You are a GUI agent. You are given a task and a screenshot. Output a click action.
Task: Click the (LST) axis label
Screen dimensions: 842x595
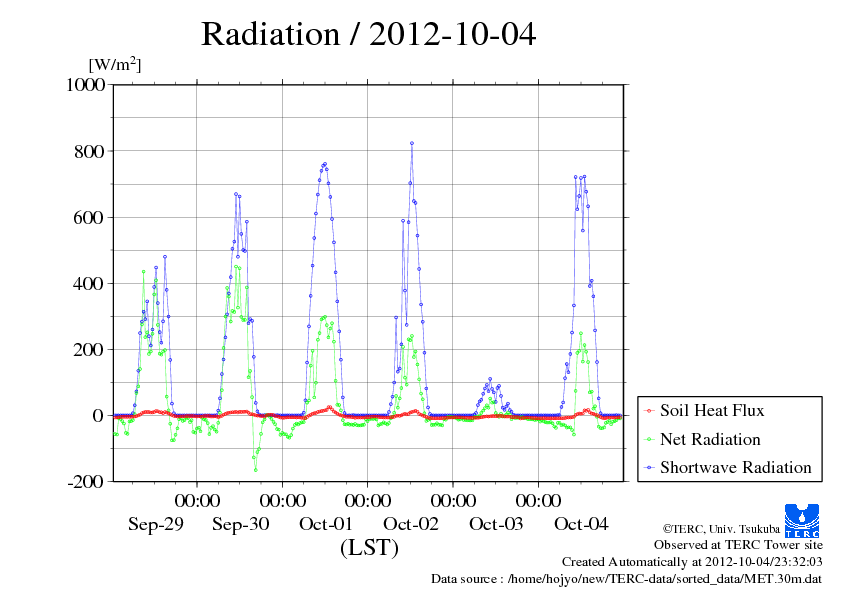(x=369, y=548)
